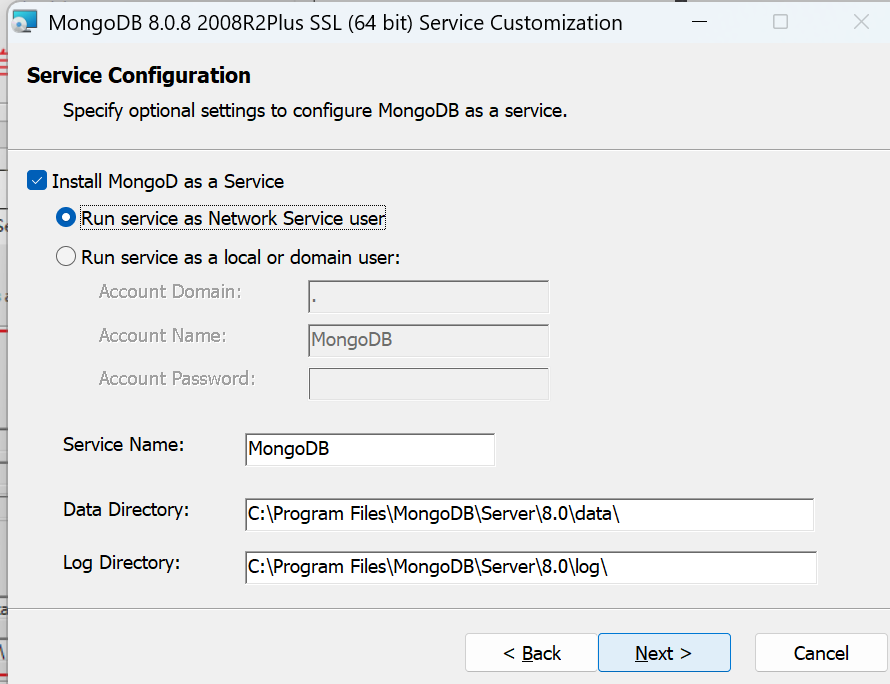
Task: Edit the Log Directory path field
Action: pos(531,567)
